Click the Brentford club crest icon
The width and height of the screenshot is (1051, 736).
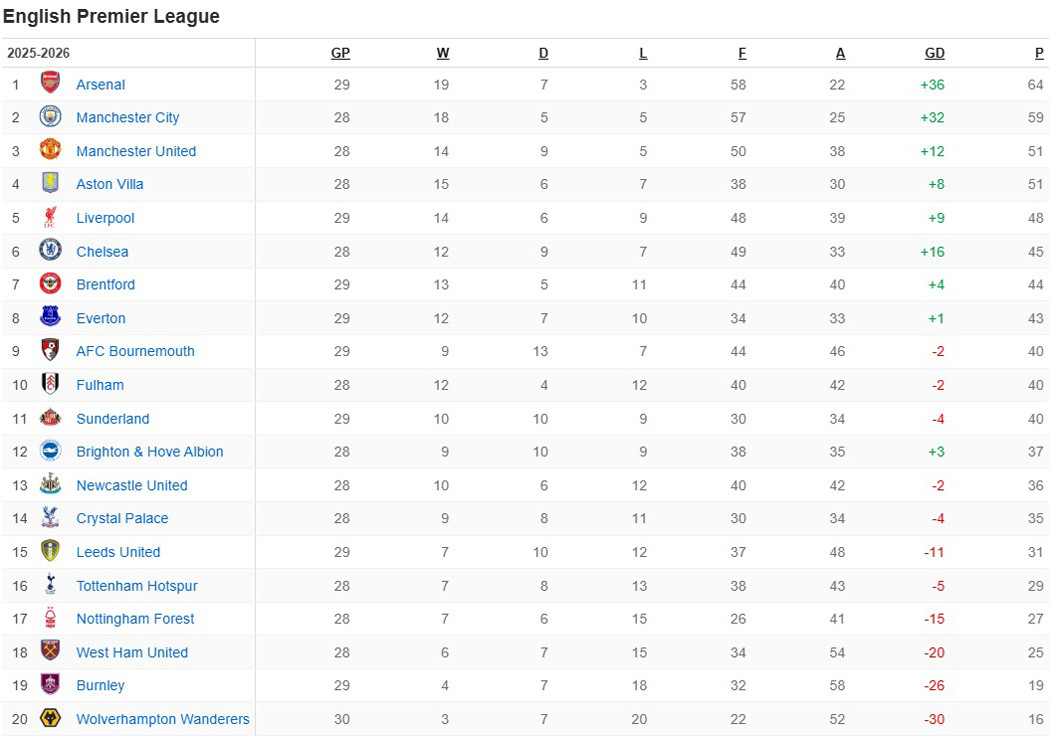pyautogui.click(x=50, y=284)
